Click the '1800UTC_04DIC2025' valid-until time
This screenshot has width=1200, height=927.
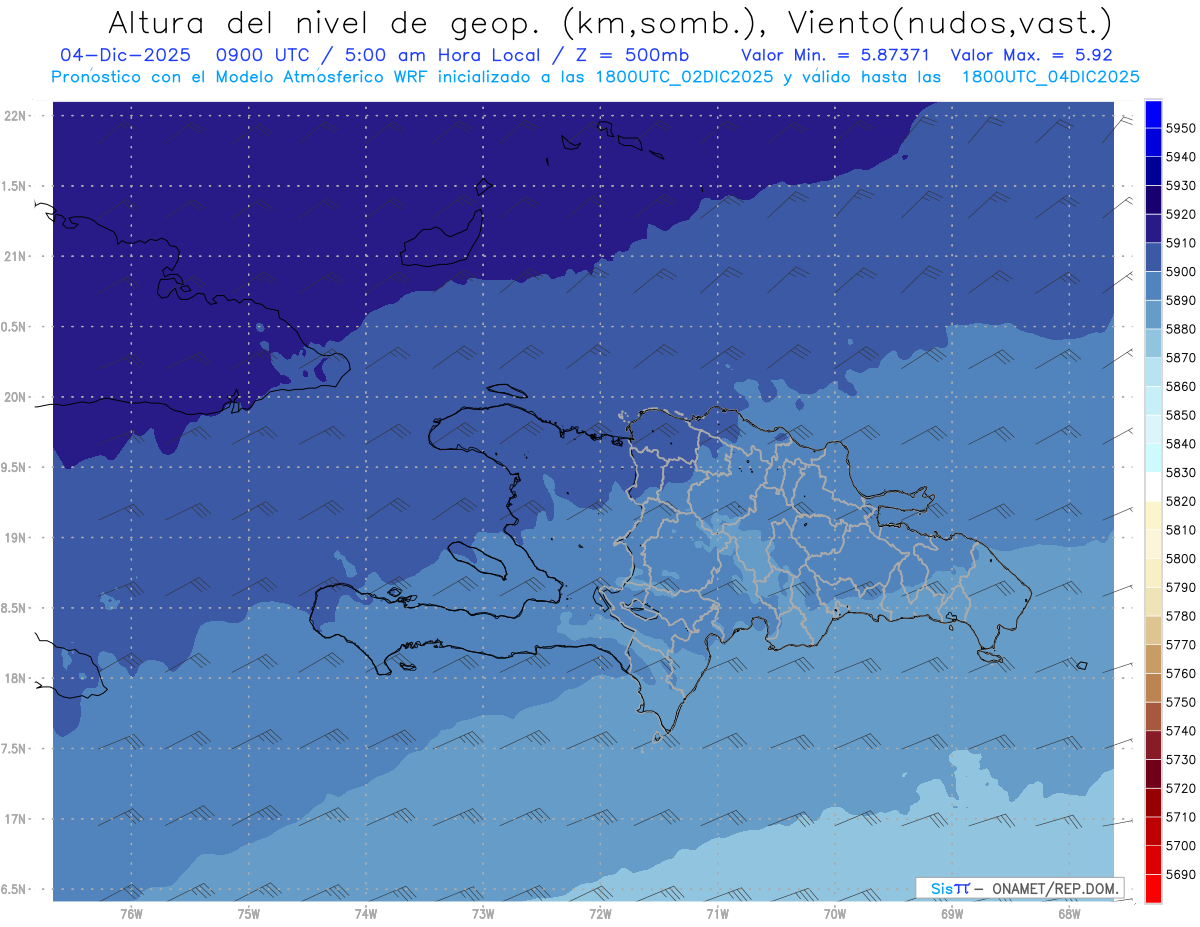pyautogui.click(x=1050, y=77)
